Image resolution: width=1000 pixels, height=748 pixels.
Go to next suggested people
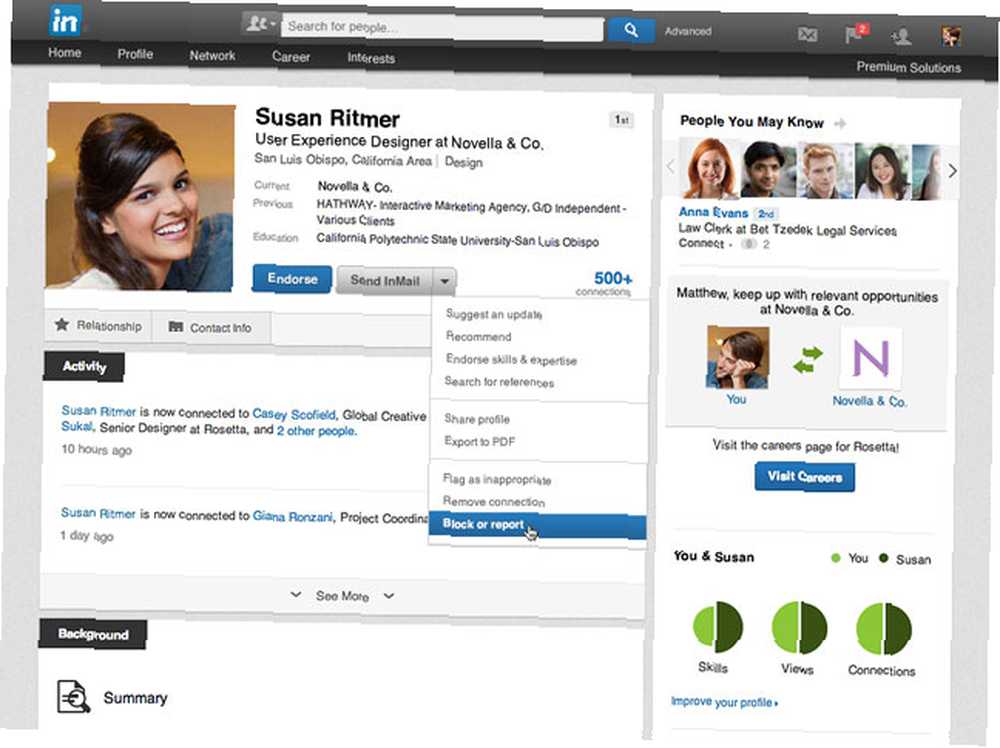click(x=952, y=170)
